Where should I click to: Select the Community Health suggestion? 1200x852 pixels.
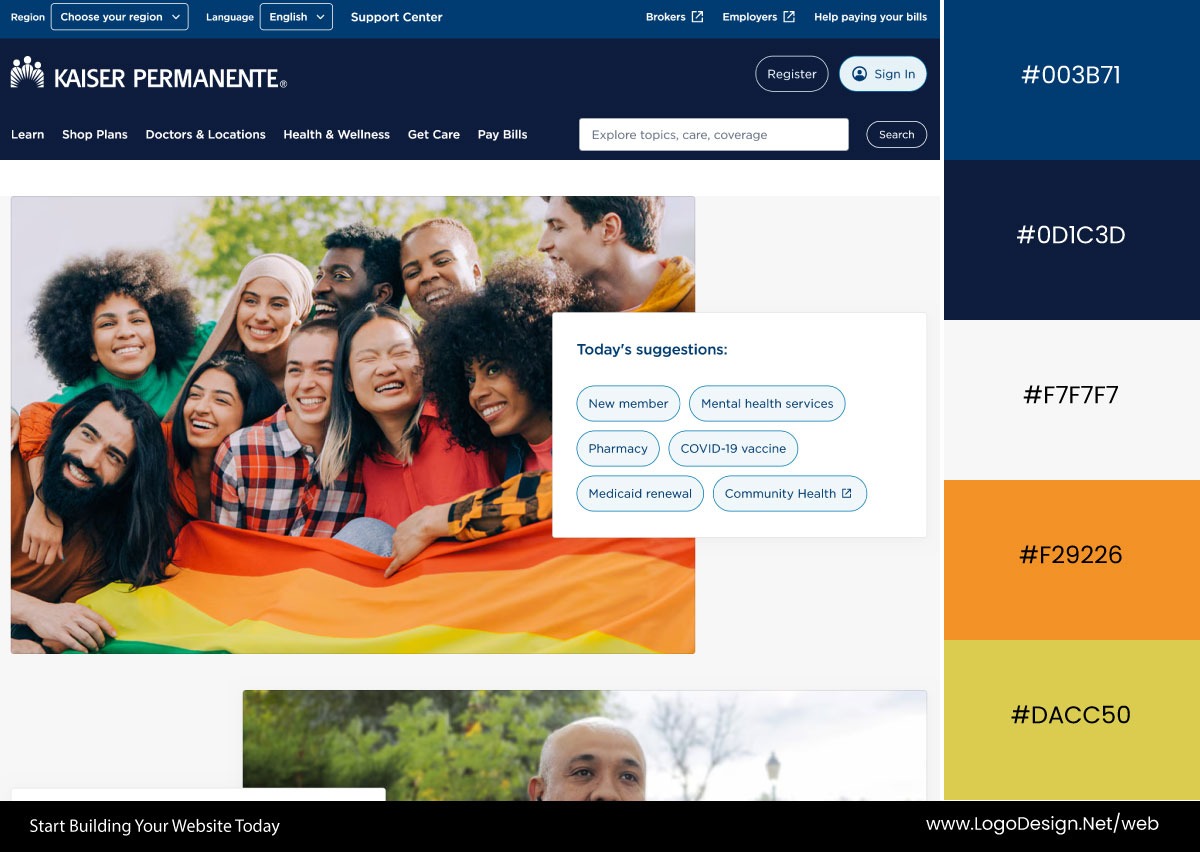pos(790,494)
